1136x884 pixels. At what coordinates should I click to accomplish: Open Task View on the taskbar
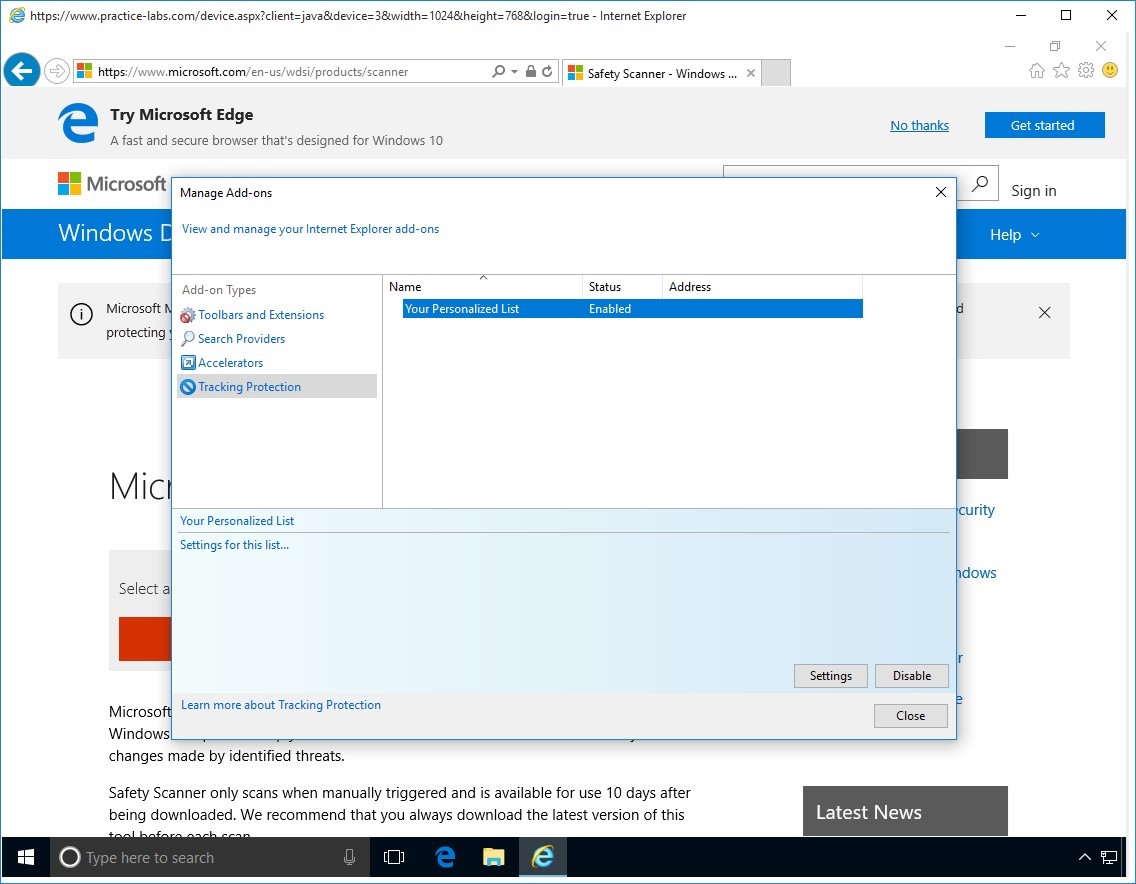[x=394, y=857]
